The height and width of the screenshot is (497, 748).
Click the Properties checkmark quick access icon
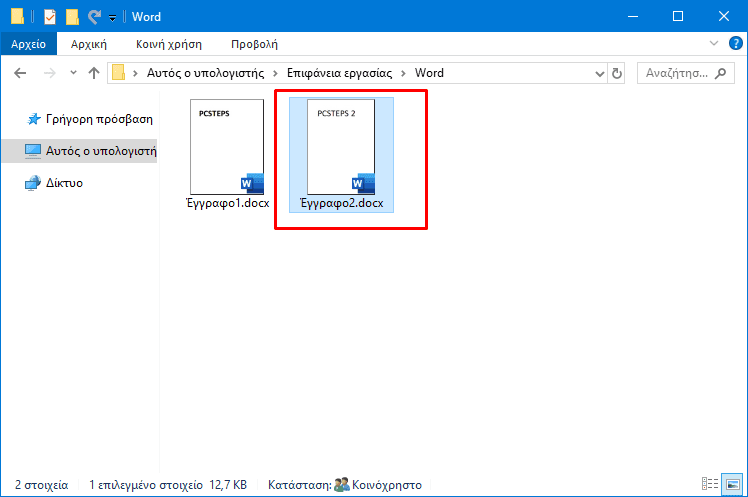pos(50,17)
